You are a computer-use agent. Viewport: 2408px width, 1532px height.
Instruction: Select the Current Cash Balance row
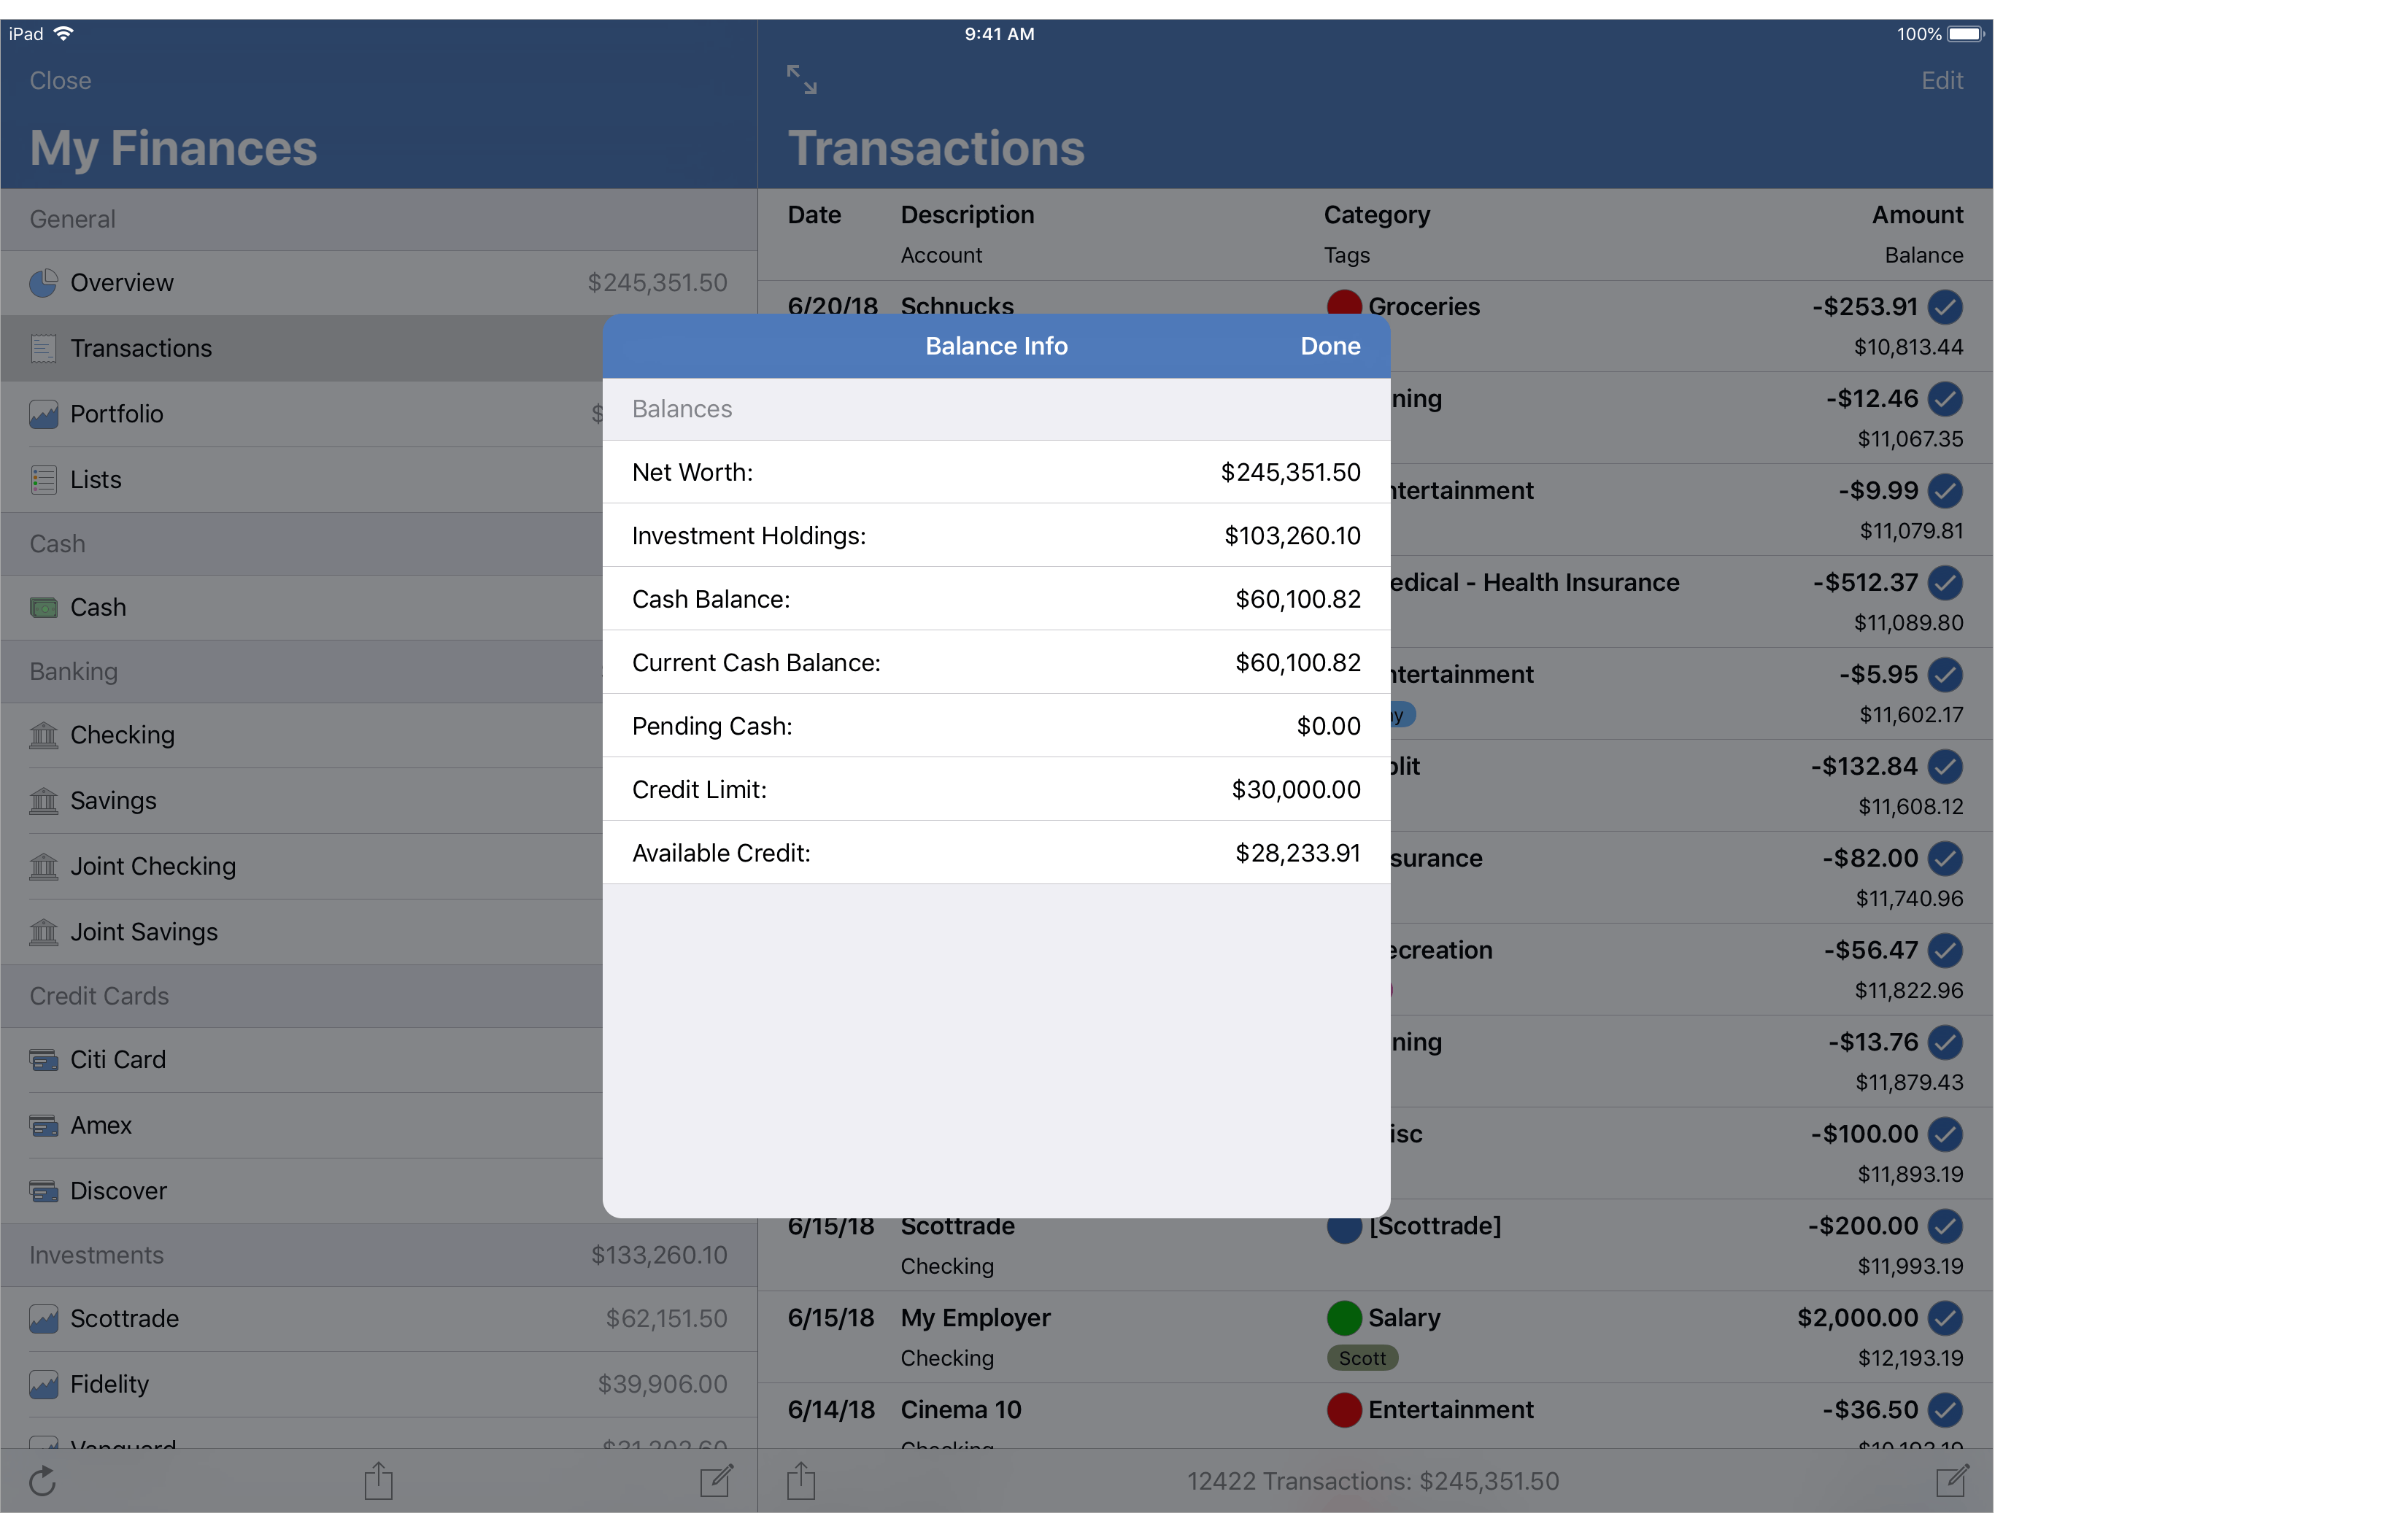pyautogui.click(x=996, y=663)
